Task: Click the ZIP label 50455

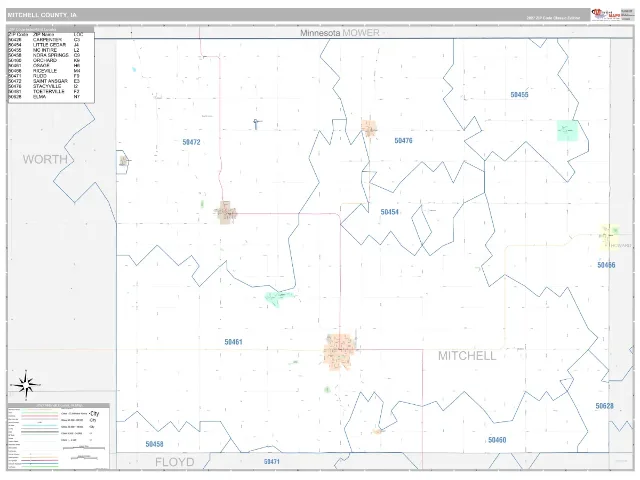Action: 519,95
